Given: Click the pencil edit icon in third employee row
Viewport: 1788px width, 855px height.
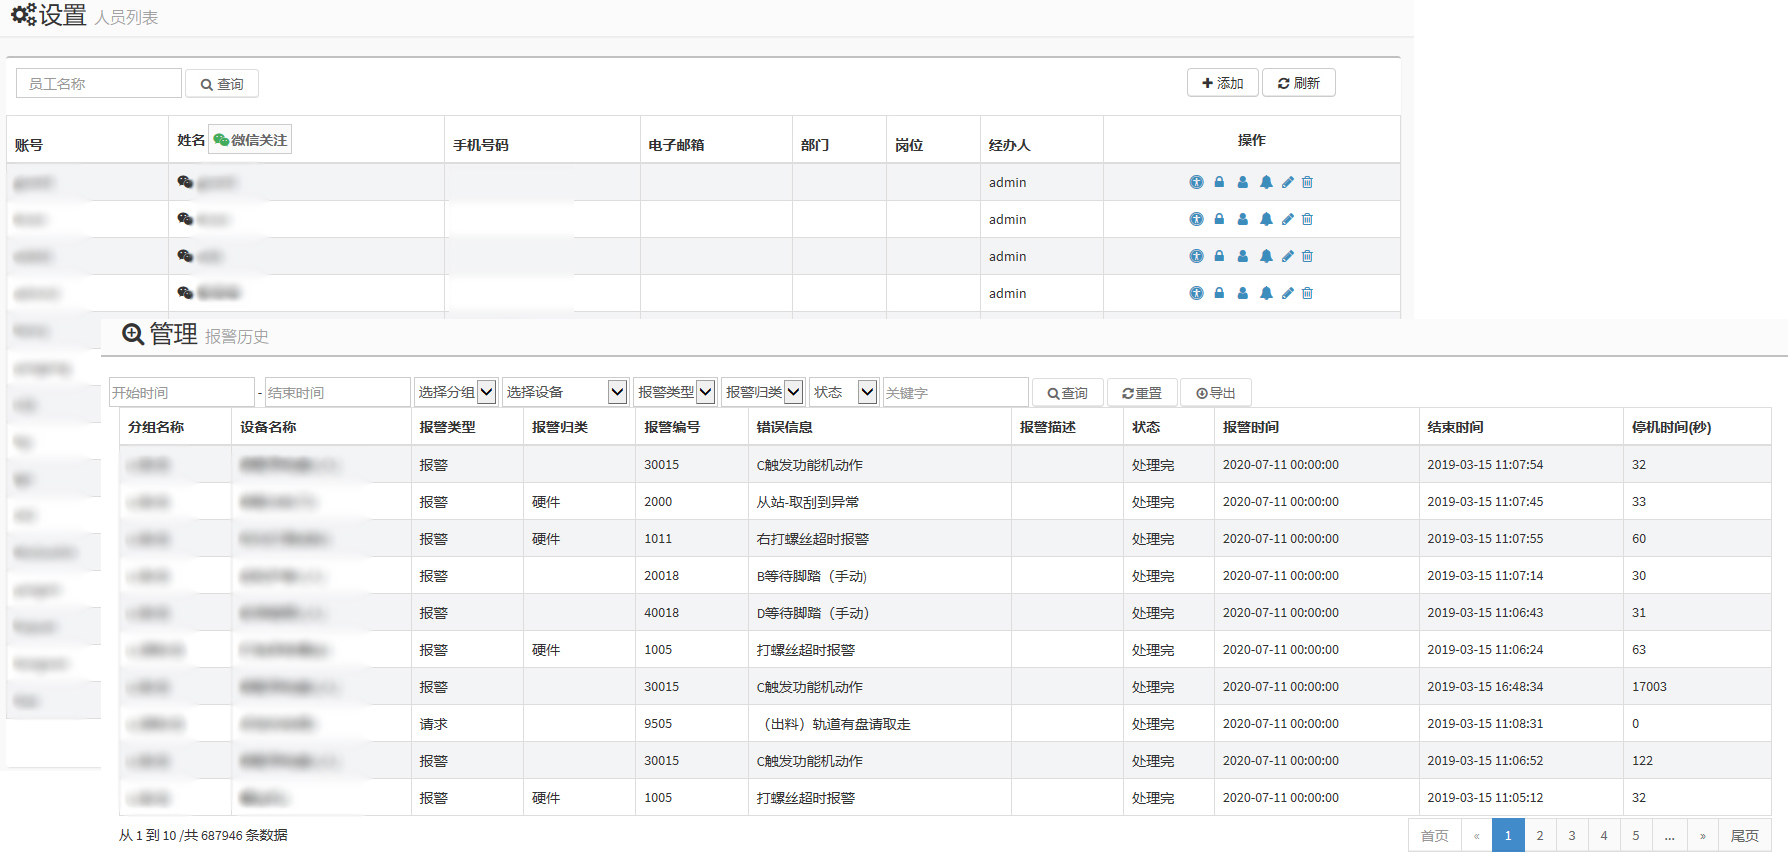Looking at the screenshot, I should click(x=1288, y=256).
